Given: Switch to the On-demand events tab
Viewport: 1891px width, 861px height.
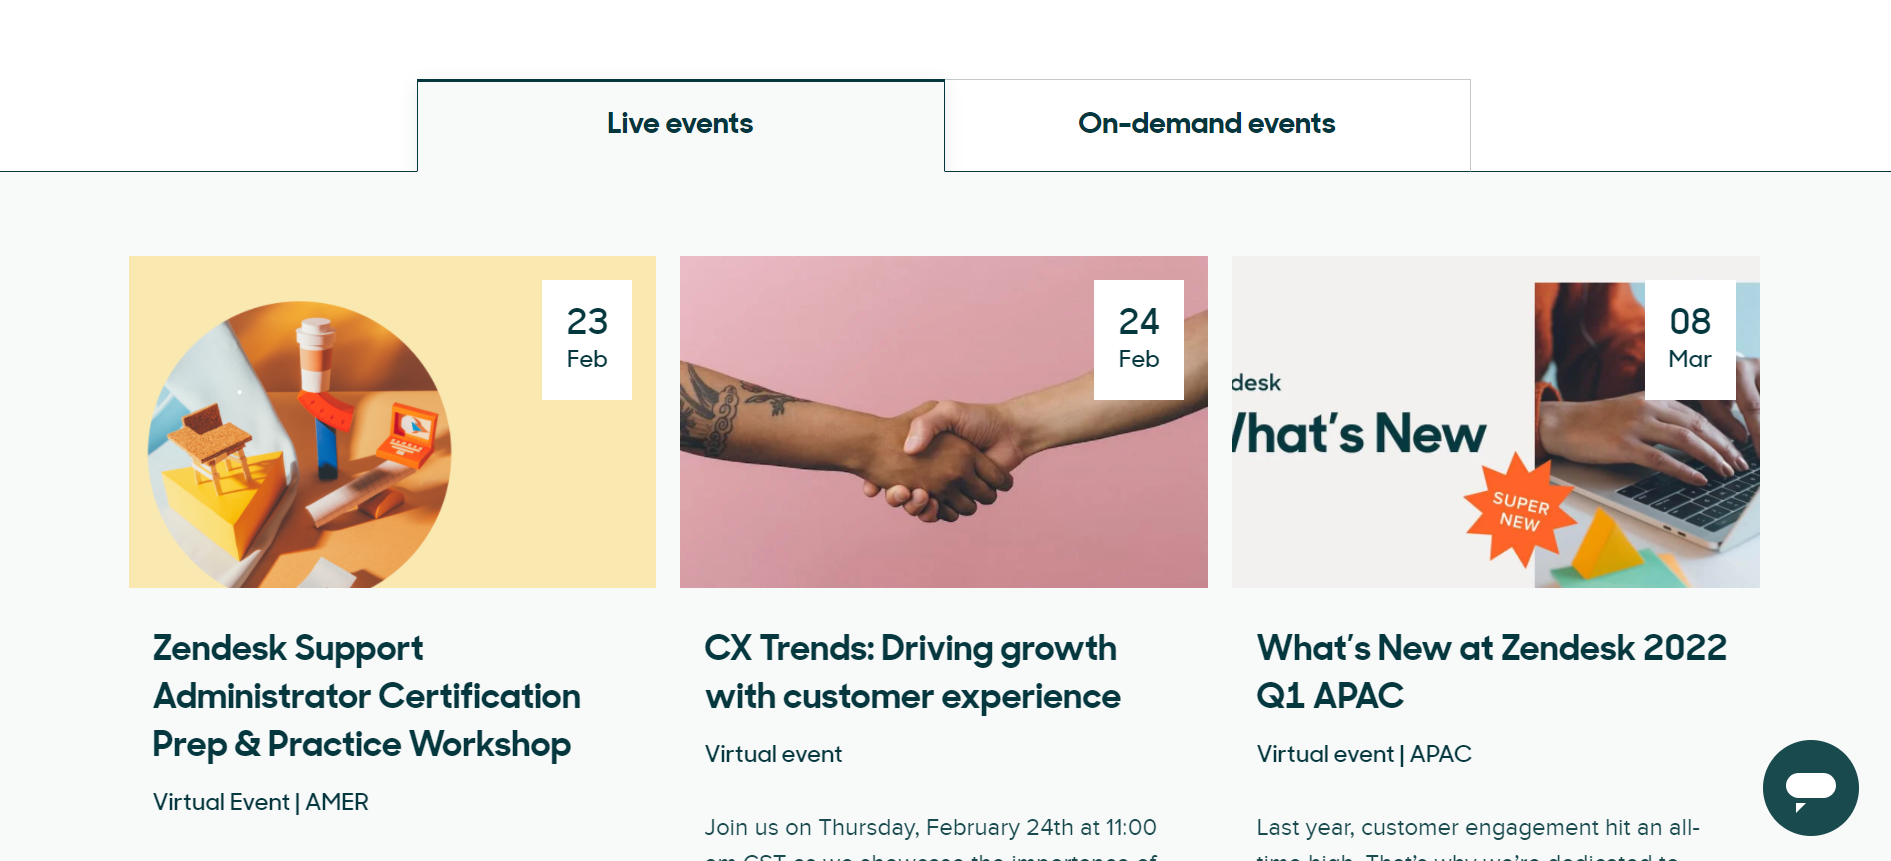Looking at the screenshot, I should click(x=1206, y=124).
